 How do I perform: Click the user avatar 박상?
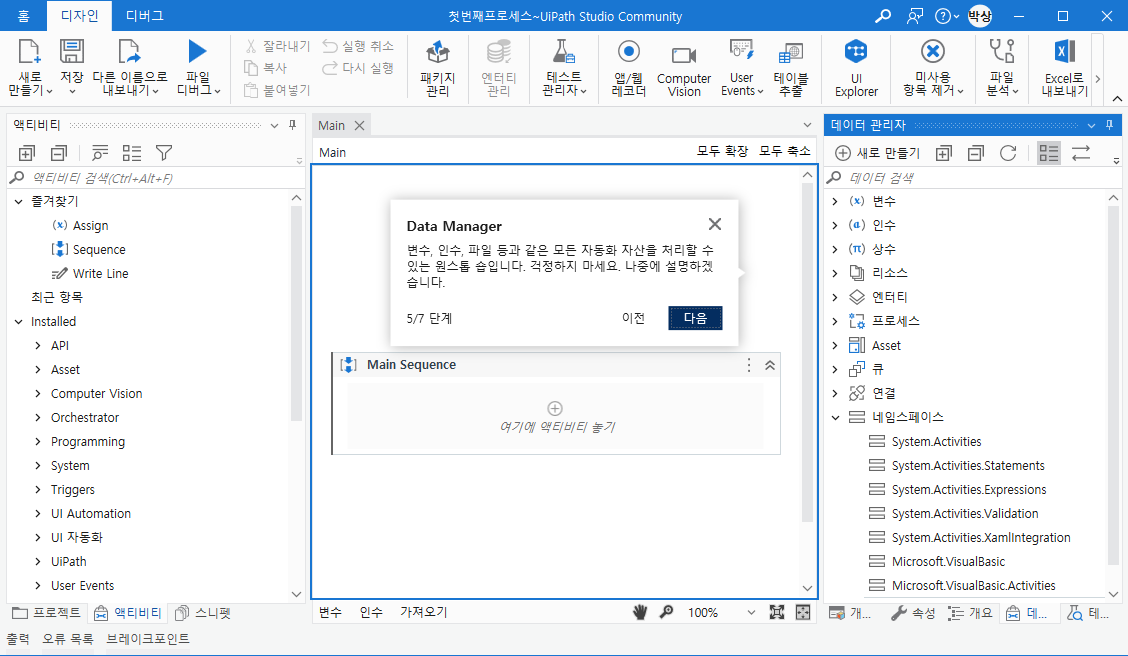click(x=980, y=16)
